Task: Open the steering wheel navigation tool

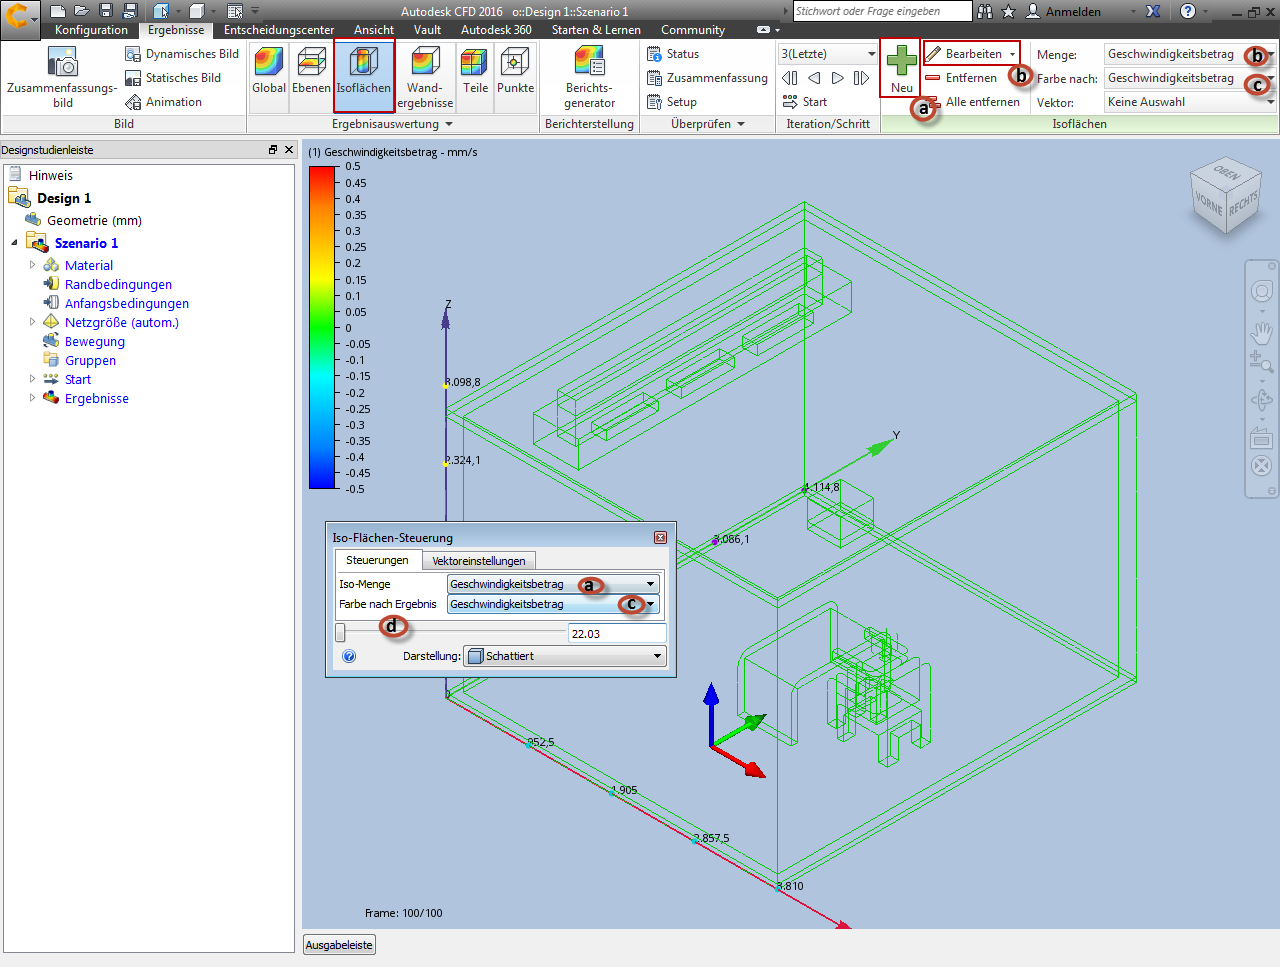Action: click(1262, 291)
